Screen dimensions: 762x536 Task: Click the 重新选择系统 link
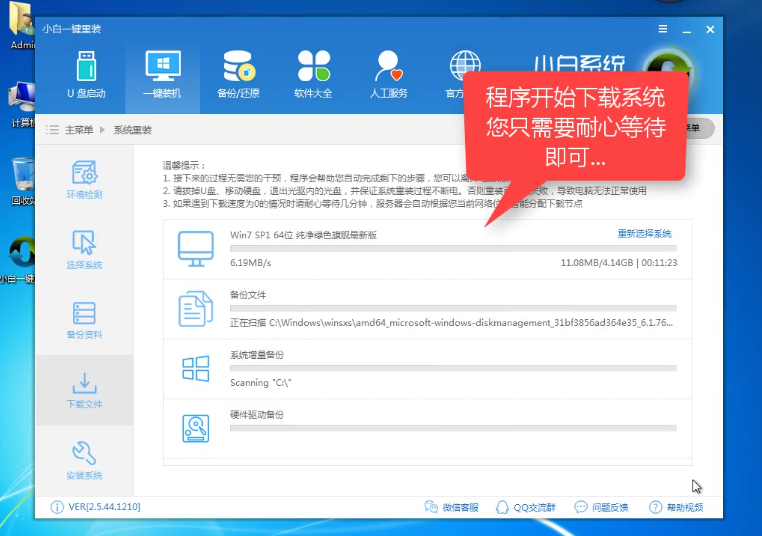[644, 233]
